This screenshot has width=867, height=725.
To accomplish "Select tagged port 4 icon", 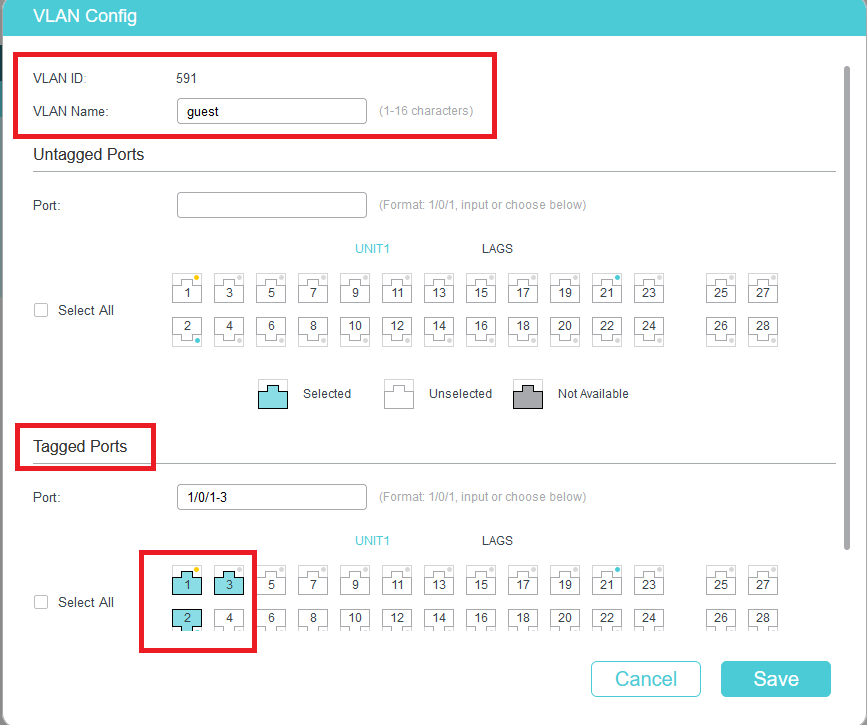I will (x=229, y=620).
